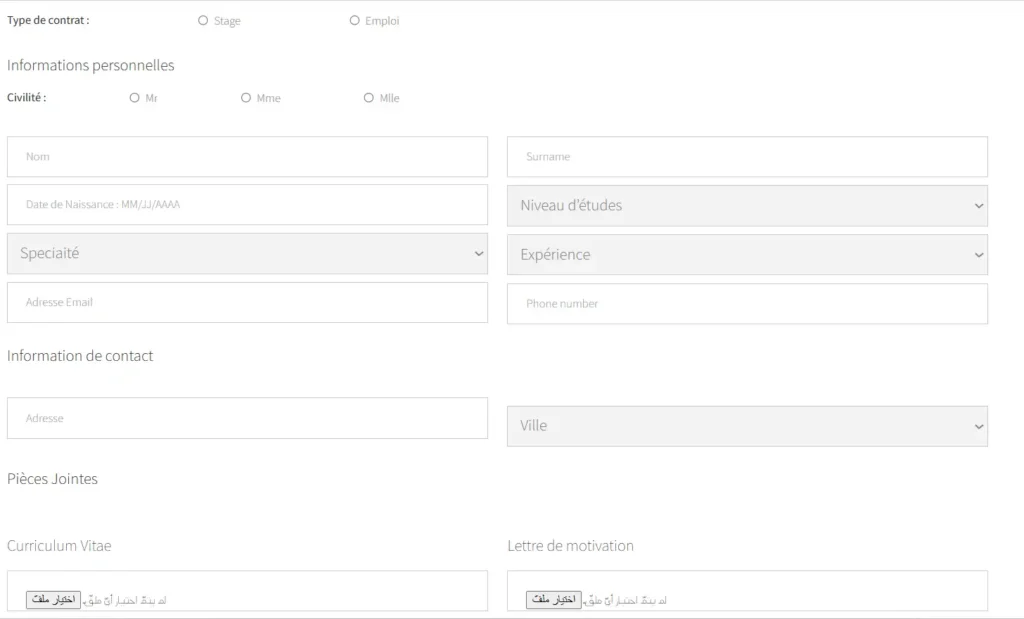Click the Adresse Email input field
The width and height of the screenshot is (1024, 619).
coord(247,303)
